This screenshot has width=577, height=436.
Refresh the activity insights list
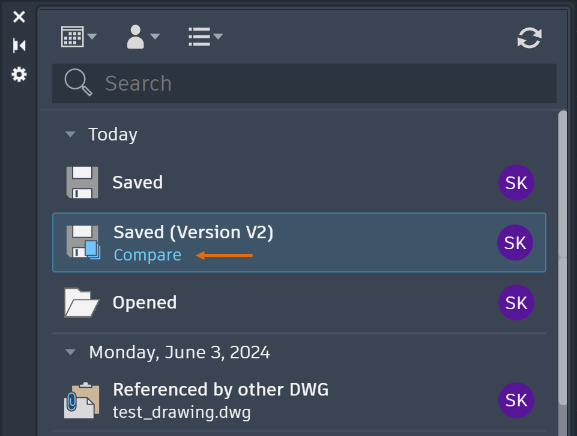pos(529,38)
